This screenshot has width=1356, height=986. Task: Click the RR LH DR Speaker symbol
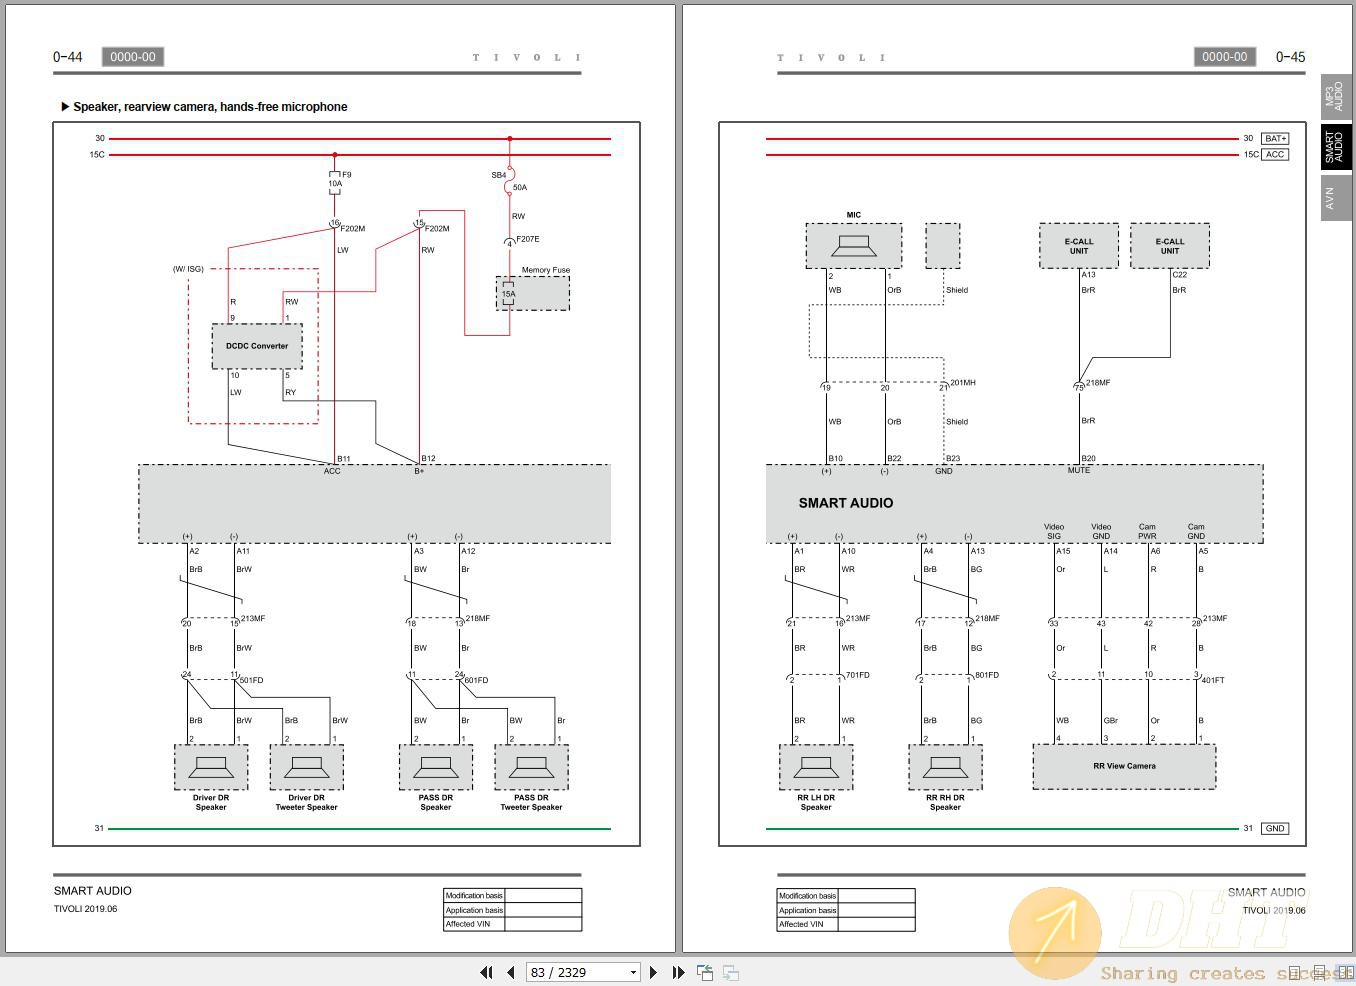point(816,767)
